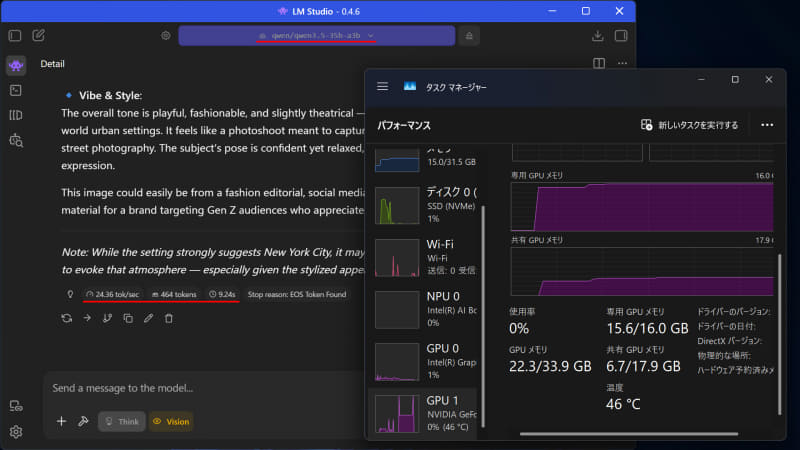The width and height of the screenshot is (800, 450).
Task: Open the chat's three-dot options menu
Action: [x=622, y=63]
